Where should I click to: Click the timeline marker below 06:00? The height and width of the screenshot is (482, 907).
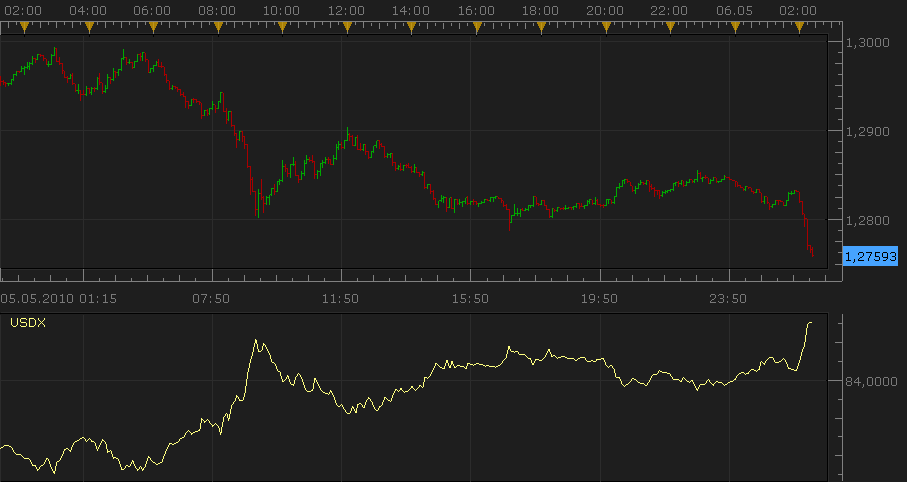[x=153, y=27]
